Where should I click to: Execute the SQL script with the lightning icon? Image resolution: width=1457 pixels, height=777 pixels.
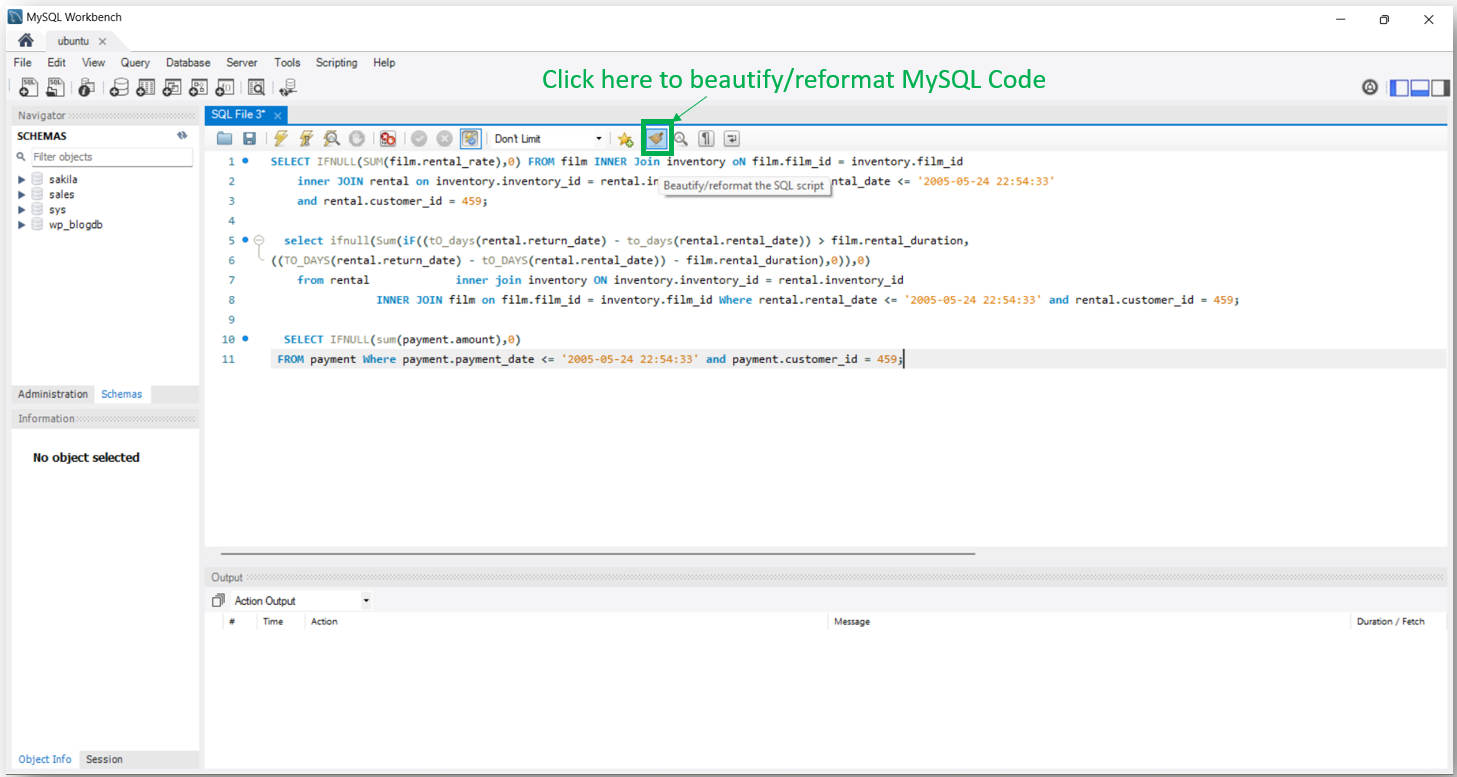(x=279, y=138)
